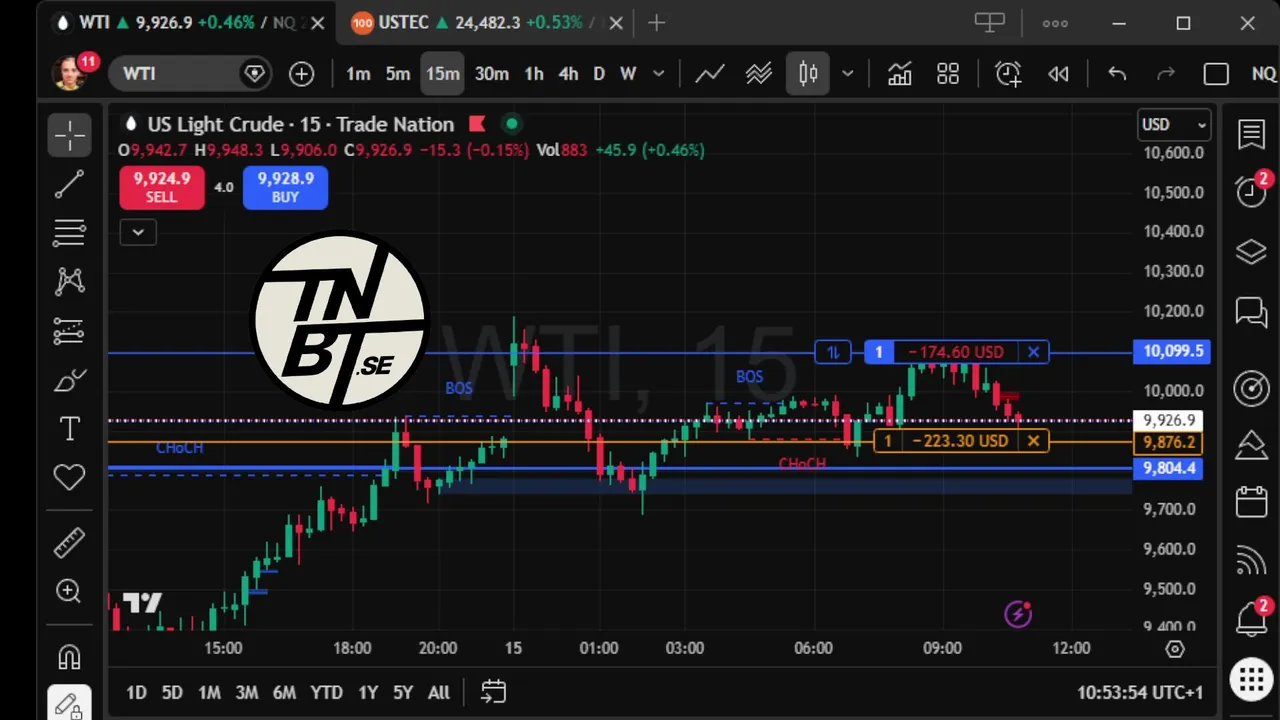Select the Text annotation tool
This screenshot has width=1280, height=720.
(x=70, y=429)
